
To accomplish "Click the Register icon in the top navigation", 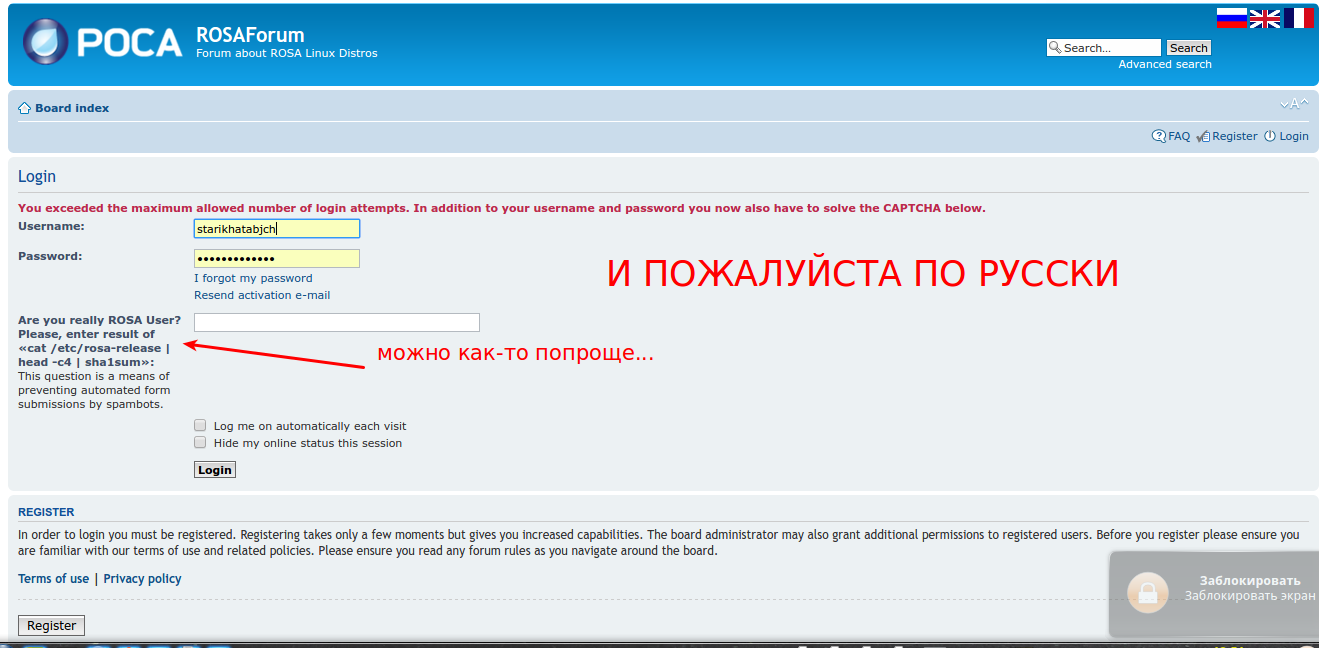I will 1204,136.
